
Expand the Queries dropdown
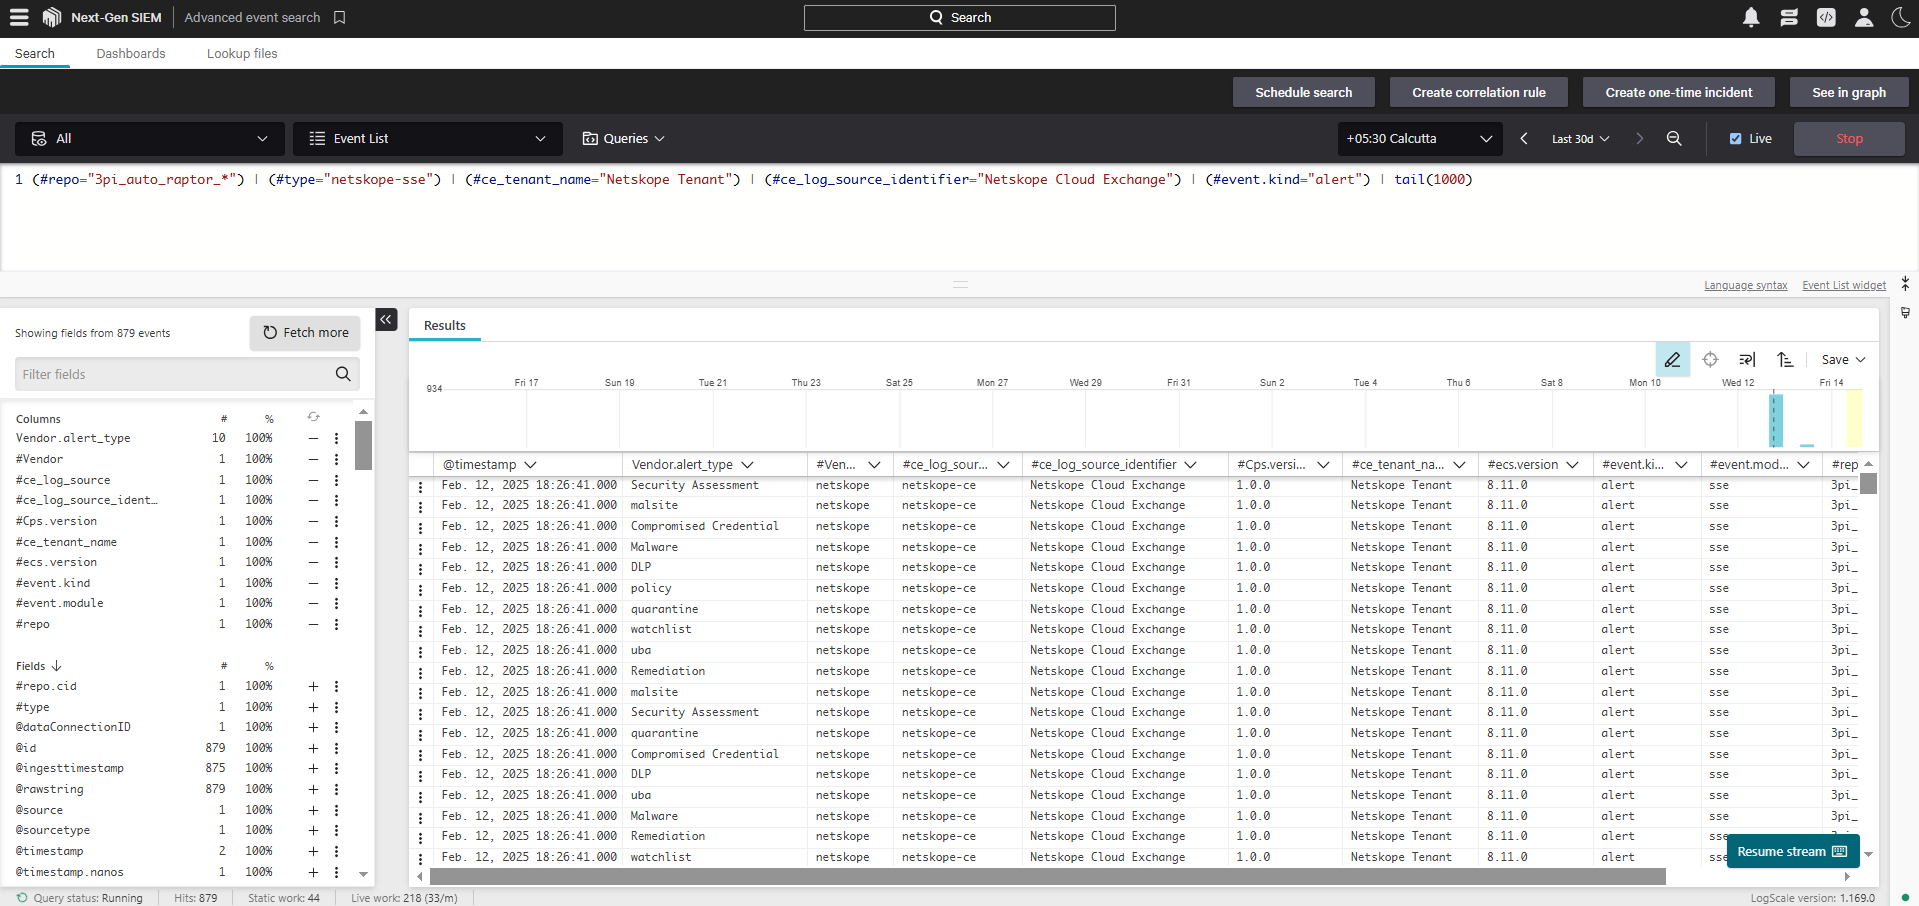coord(623,139)
